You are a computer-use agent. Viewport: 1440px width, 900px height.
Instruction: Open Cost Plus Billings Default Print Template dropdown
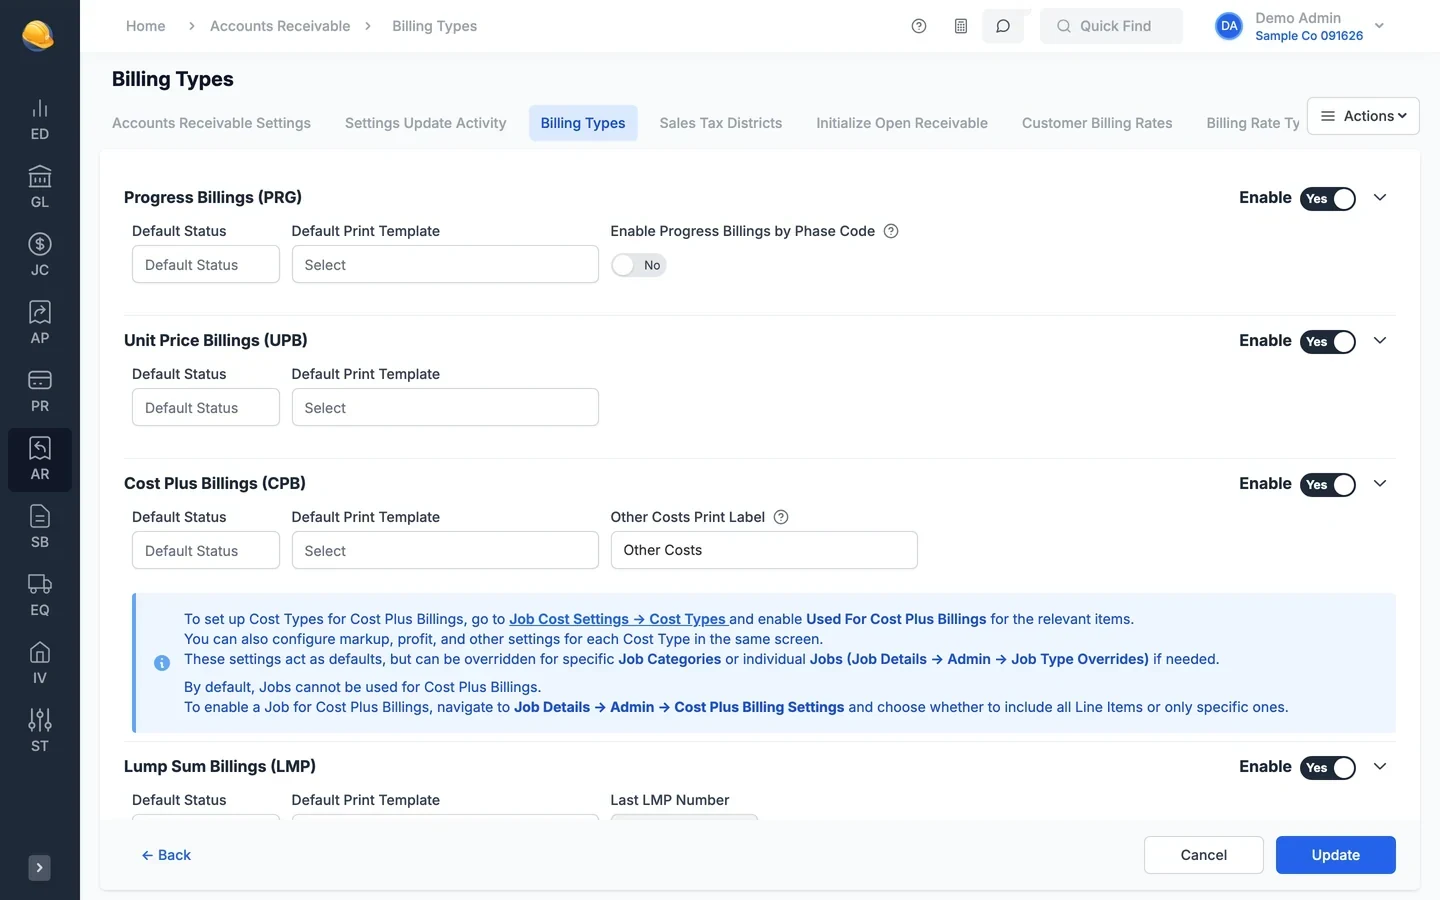(x=445, y=551)
